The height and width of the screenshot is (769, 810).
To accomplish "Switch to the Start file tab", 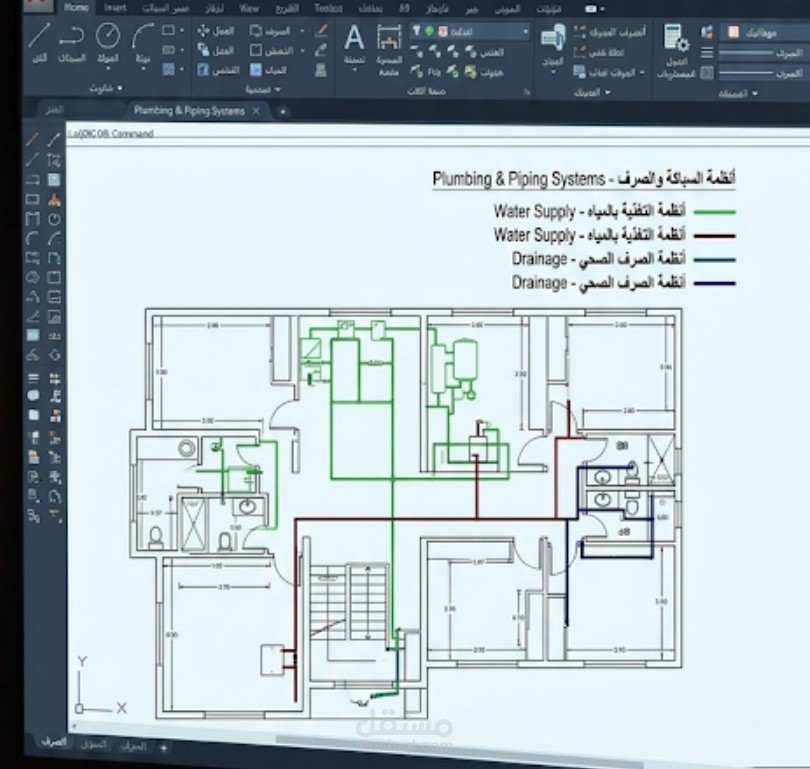I will click(x=54, y=109).
